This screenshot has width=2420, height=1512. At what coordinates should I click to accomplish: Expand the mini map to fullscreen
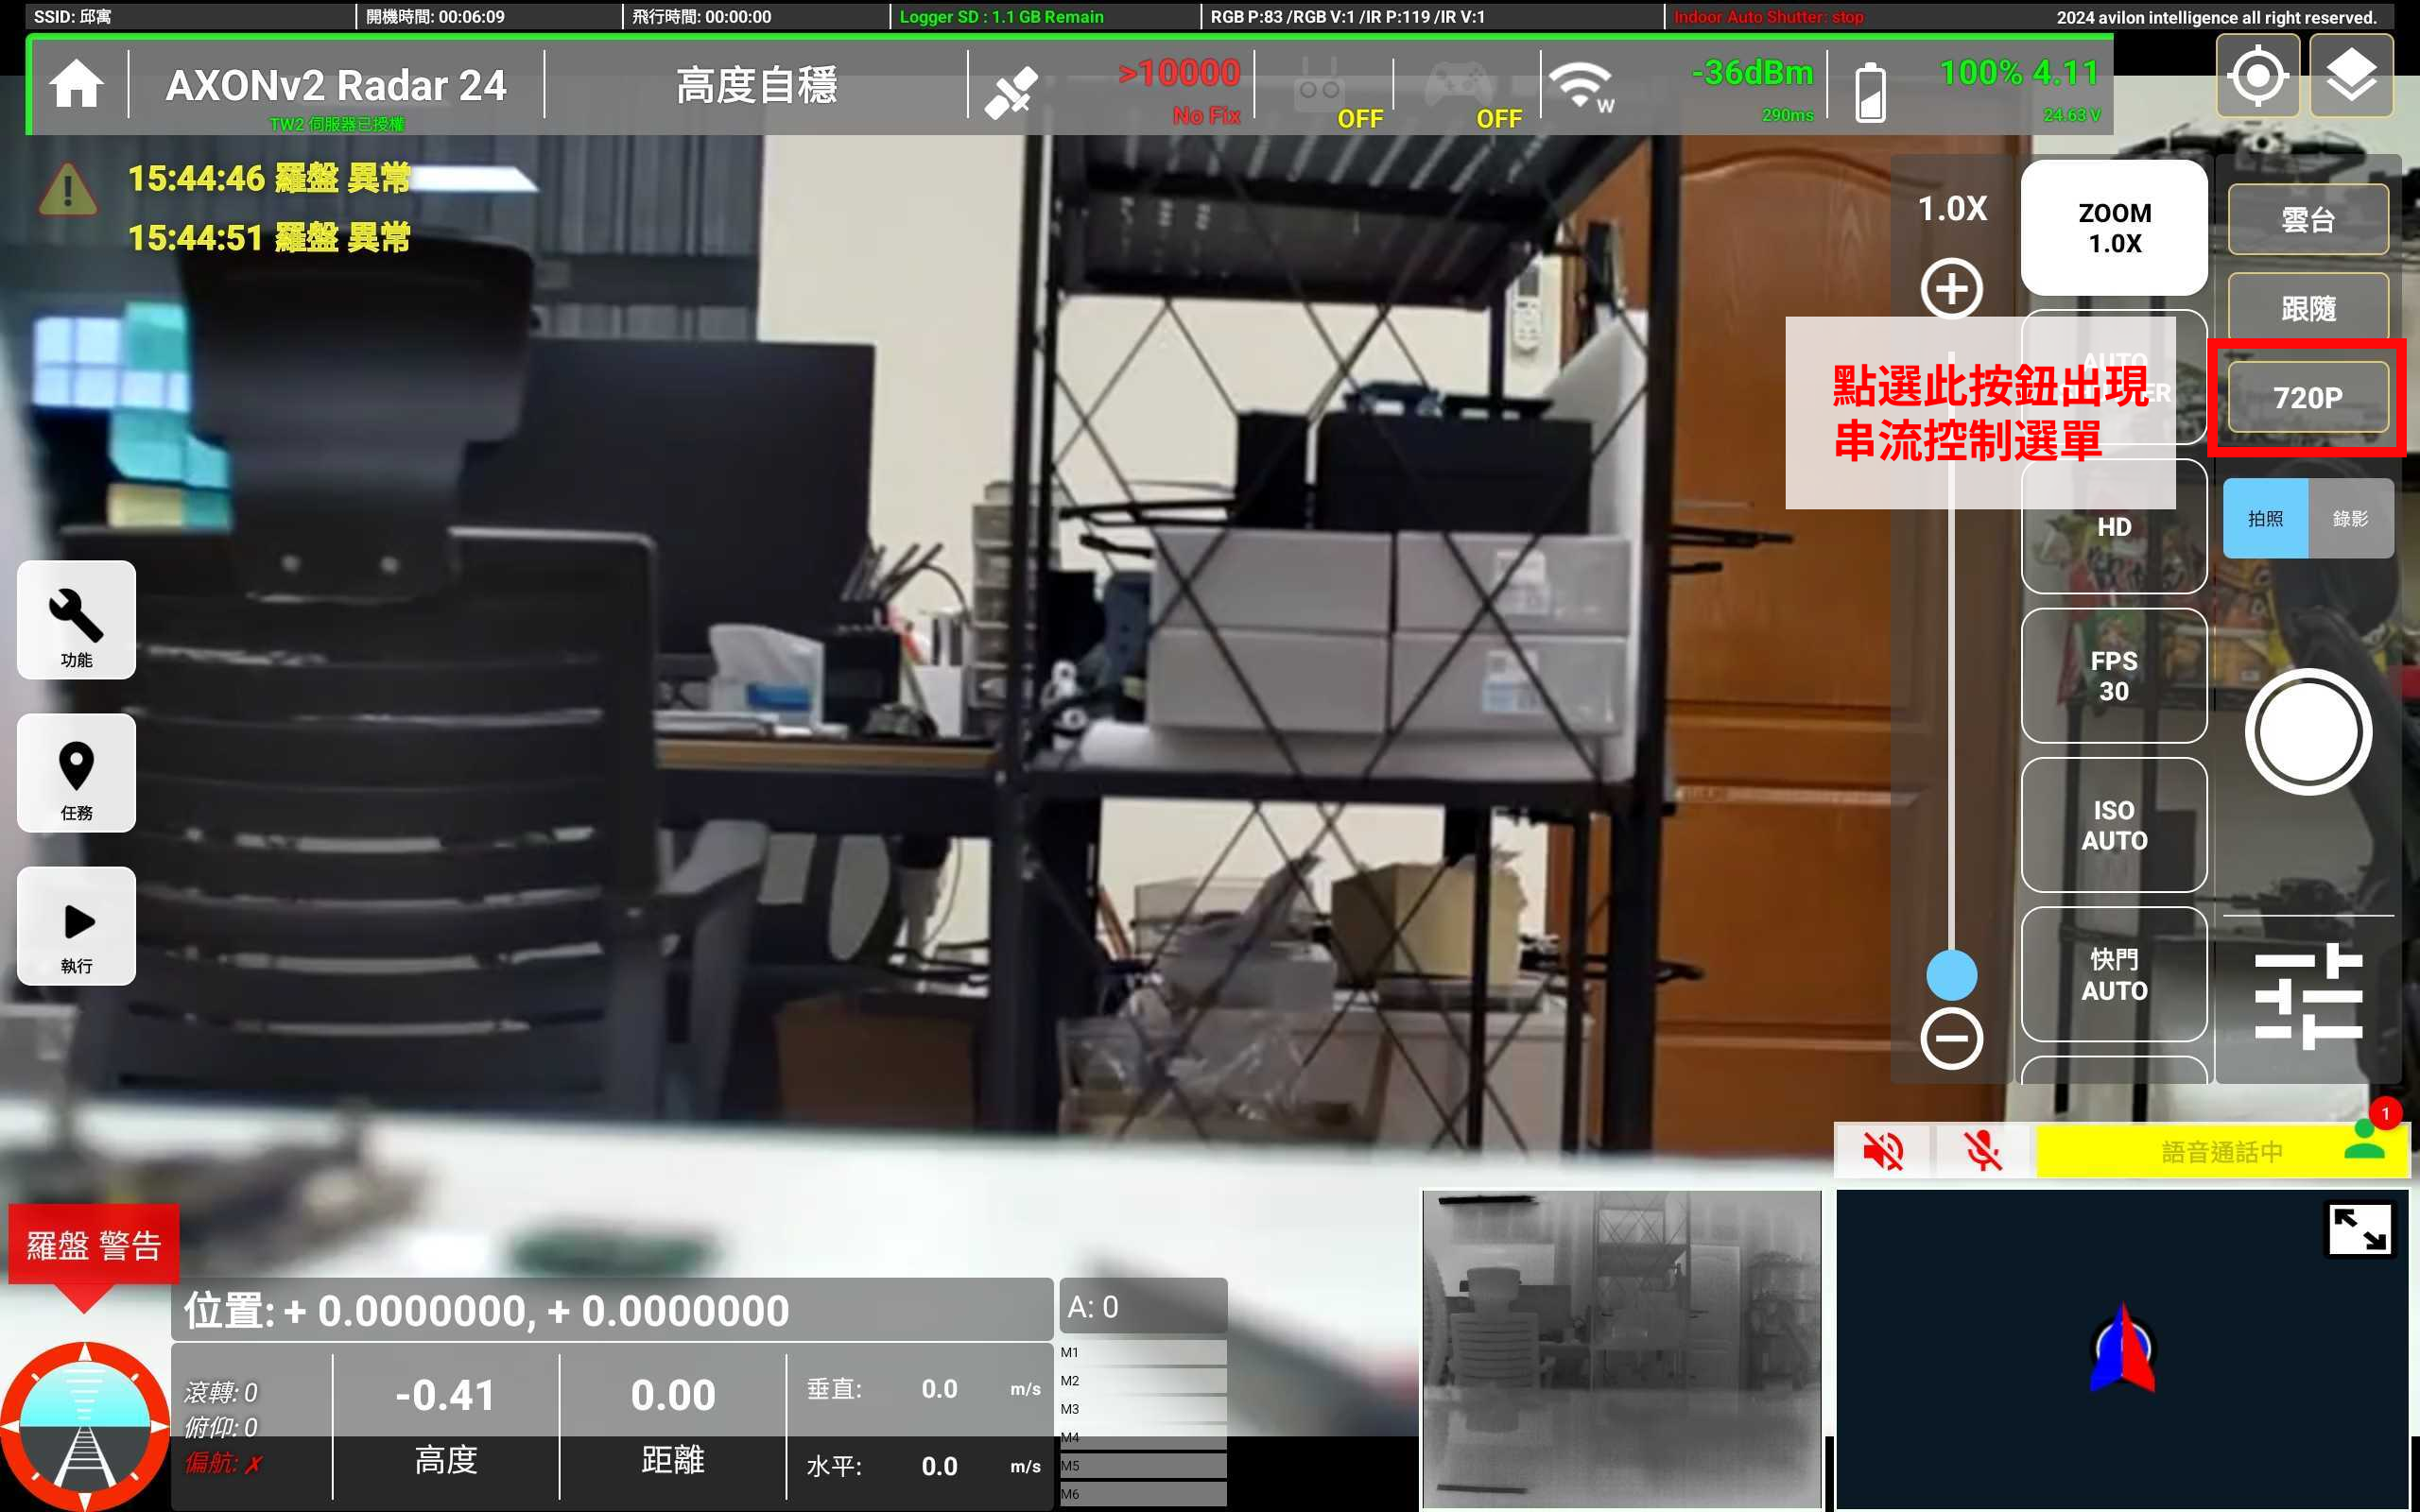click(2359, 1229)
